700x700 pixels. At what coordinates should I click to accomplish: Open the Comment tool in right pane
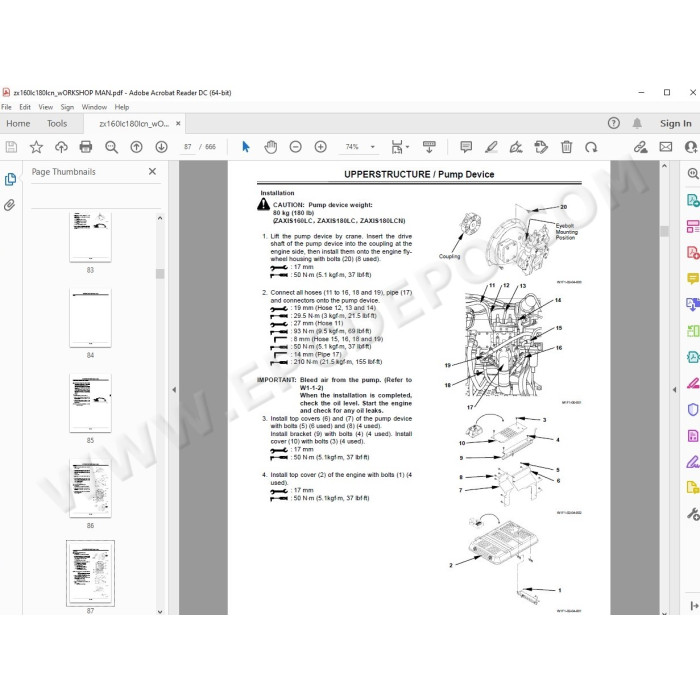[x=692, y=279]
